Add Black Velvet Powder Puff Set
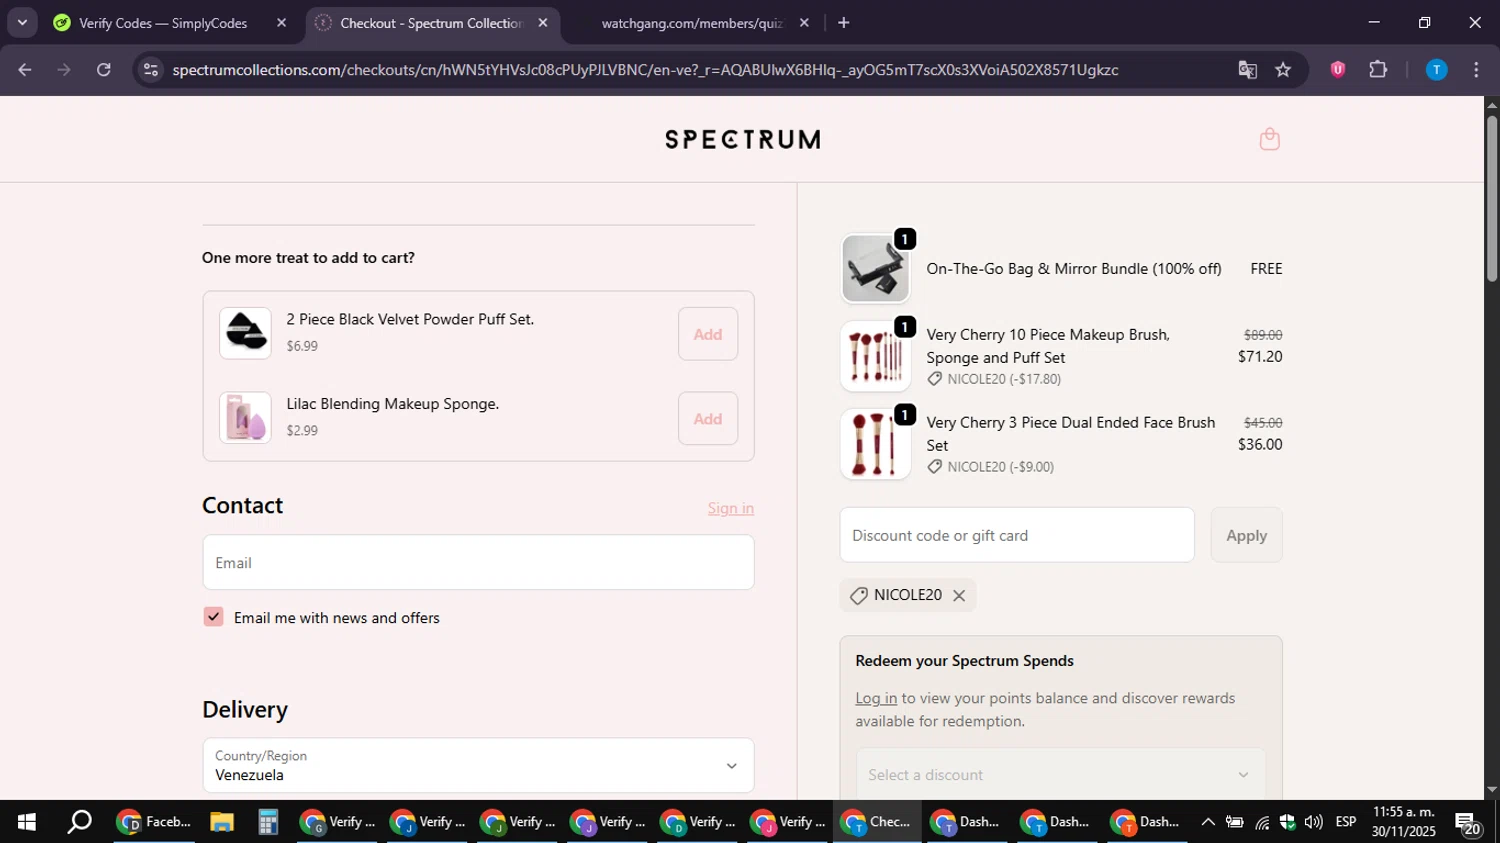 (x=708, y=334)
